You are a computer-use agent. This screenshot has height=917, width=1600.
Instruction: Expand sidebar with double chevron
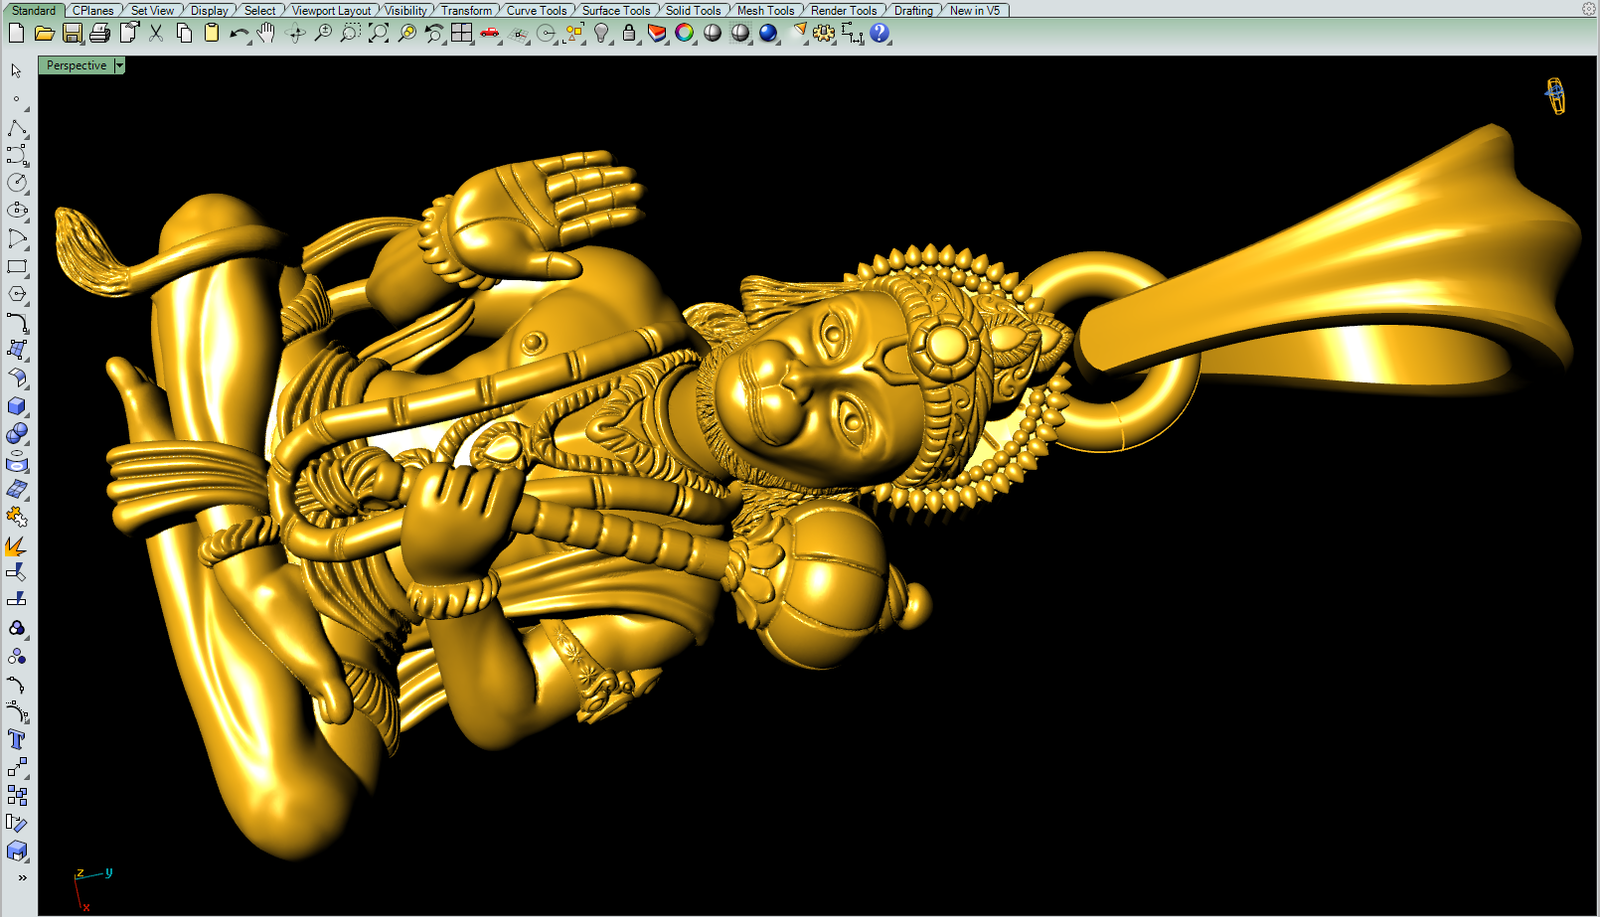pos(22,878)
